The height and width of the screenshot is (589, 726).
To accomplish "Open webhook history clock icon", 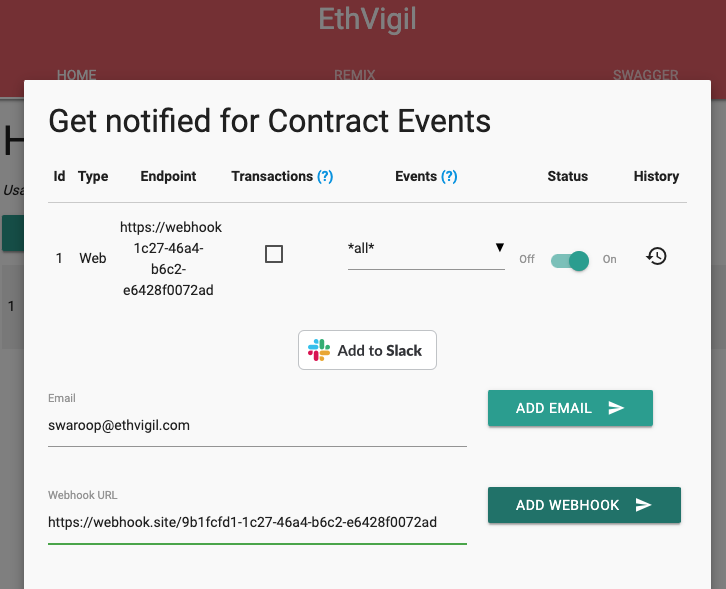I will [x=656, y=256].
